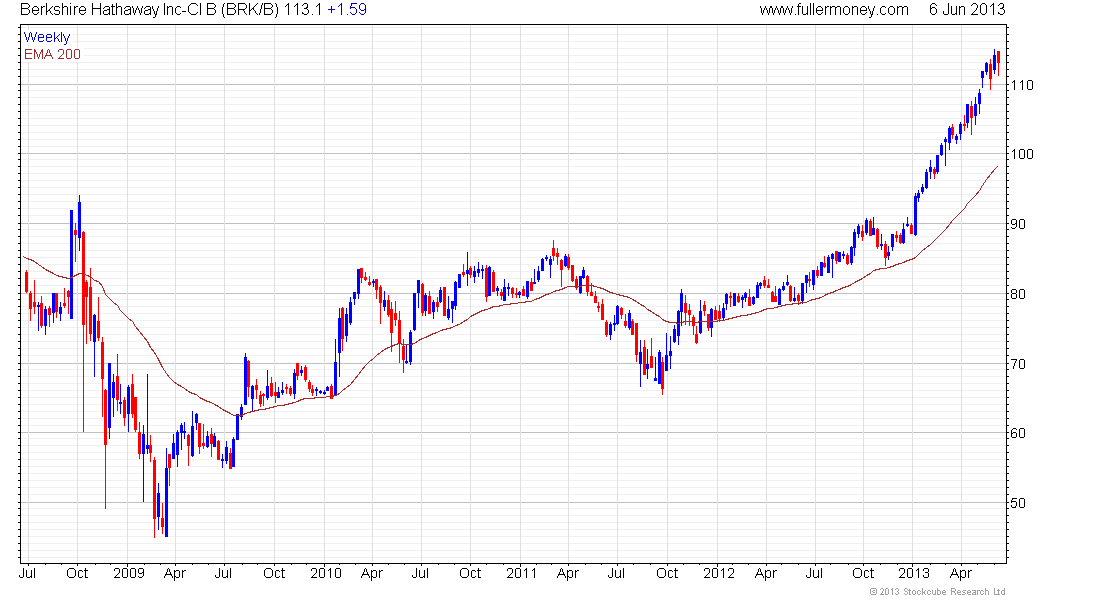Click the 100 price level label
Screen dimensions: 1100x600
pyautogui.click(x=1022, y=154)
